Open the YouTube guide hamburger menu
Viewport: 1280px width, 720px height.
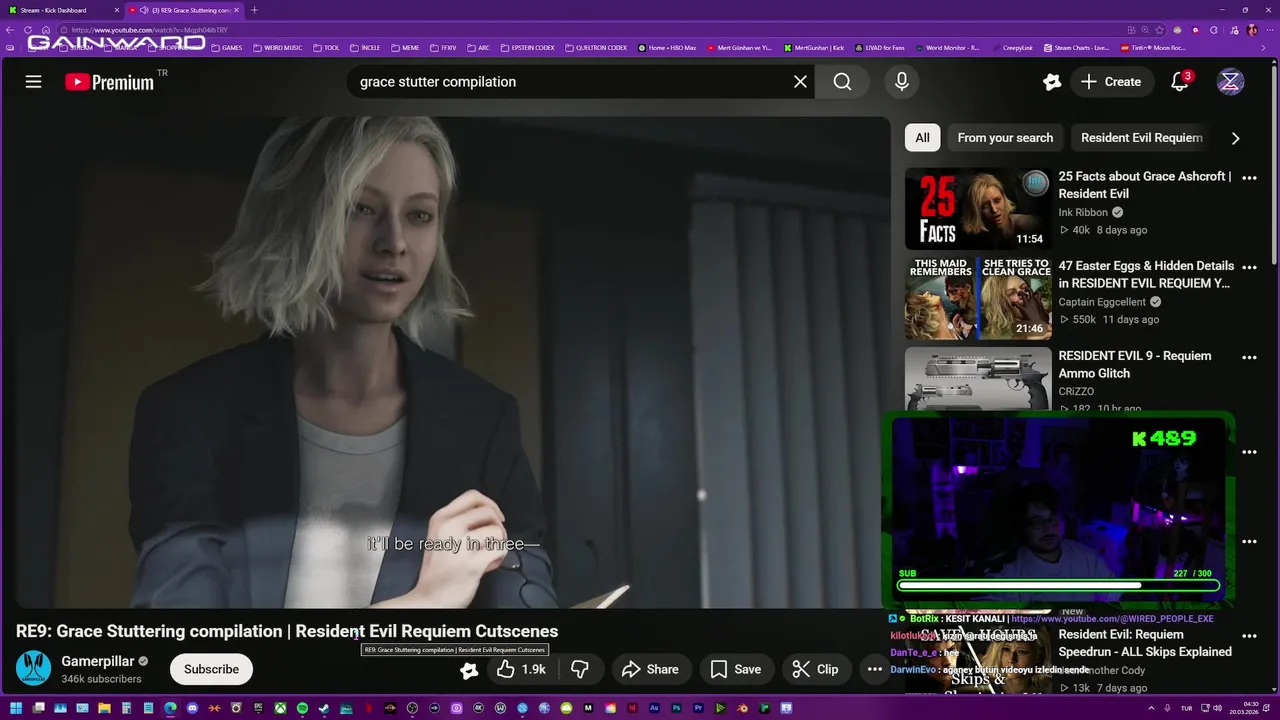click(33, 82)
